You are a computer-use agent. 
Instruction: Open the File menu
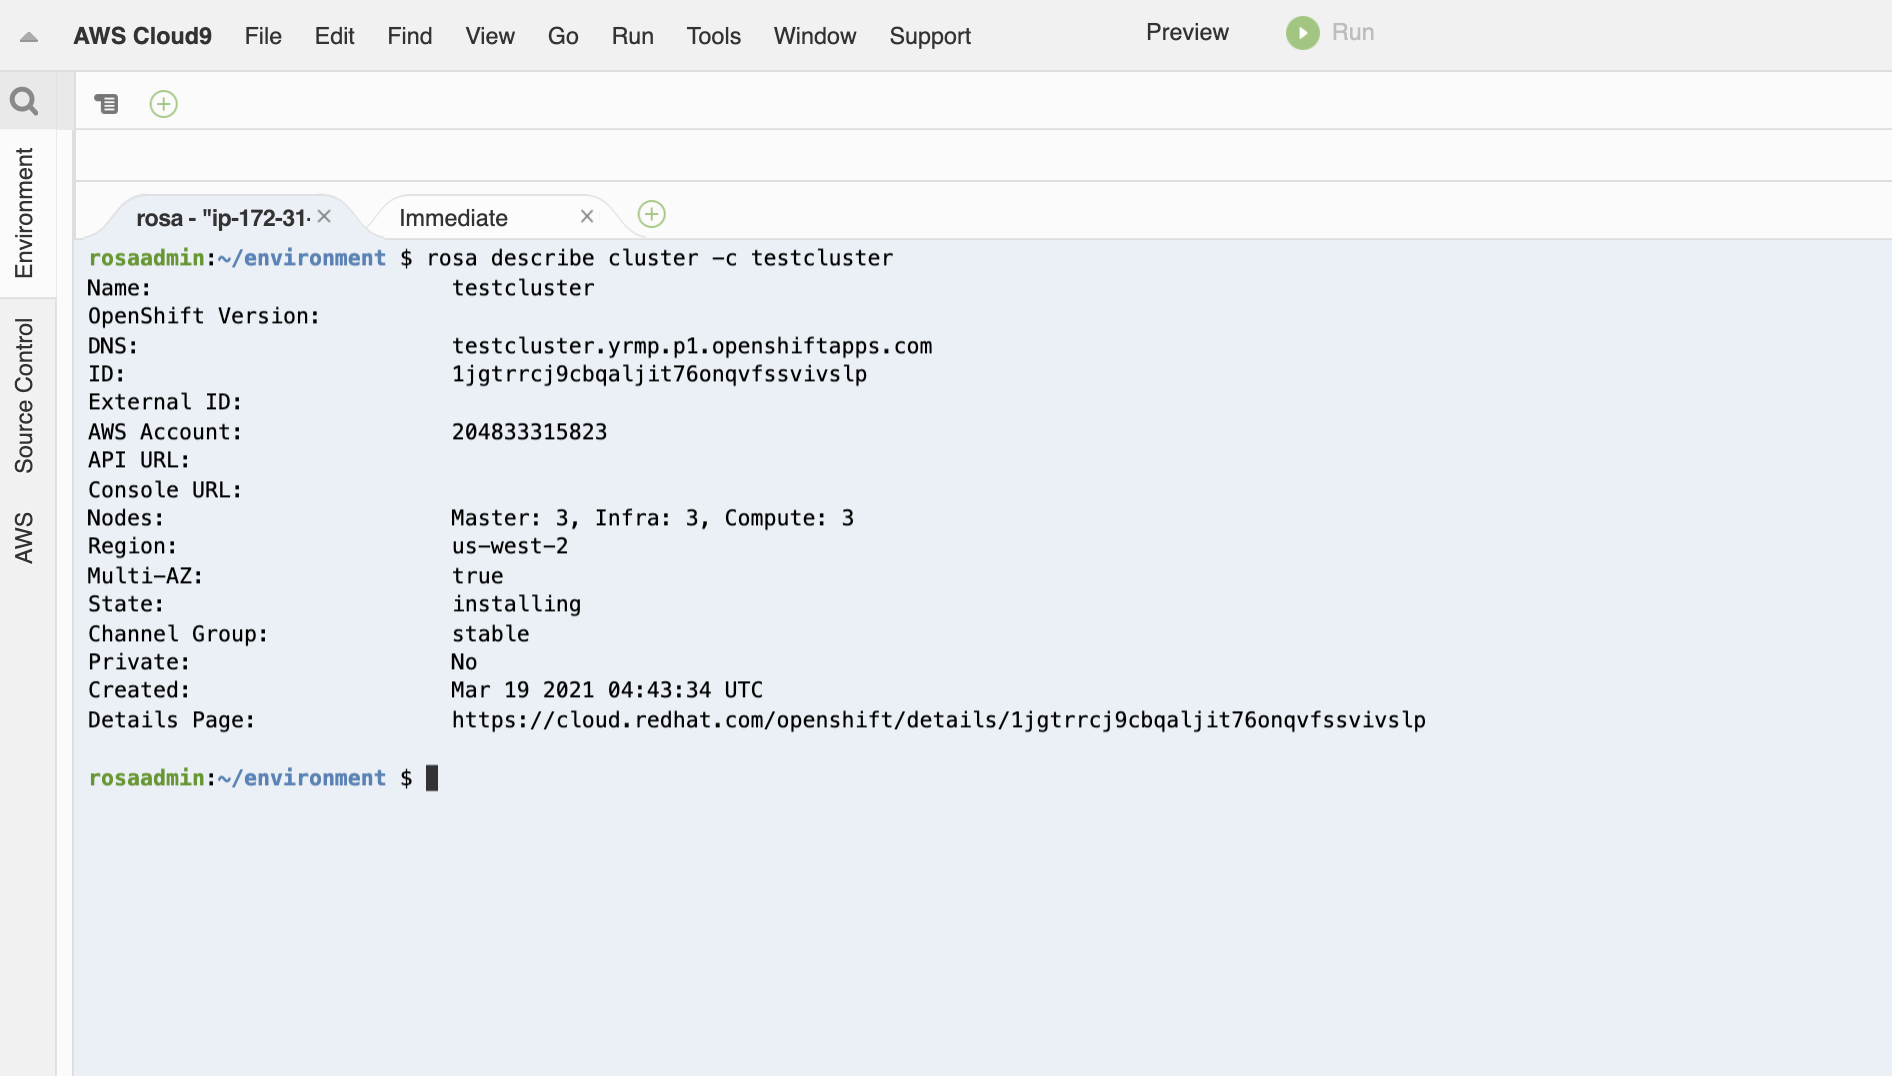(263, 36)
